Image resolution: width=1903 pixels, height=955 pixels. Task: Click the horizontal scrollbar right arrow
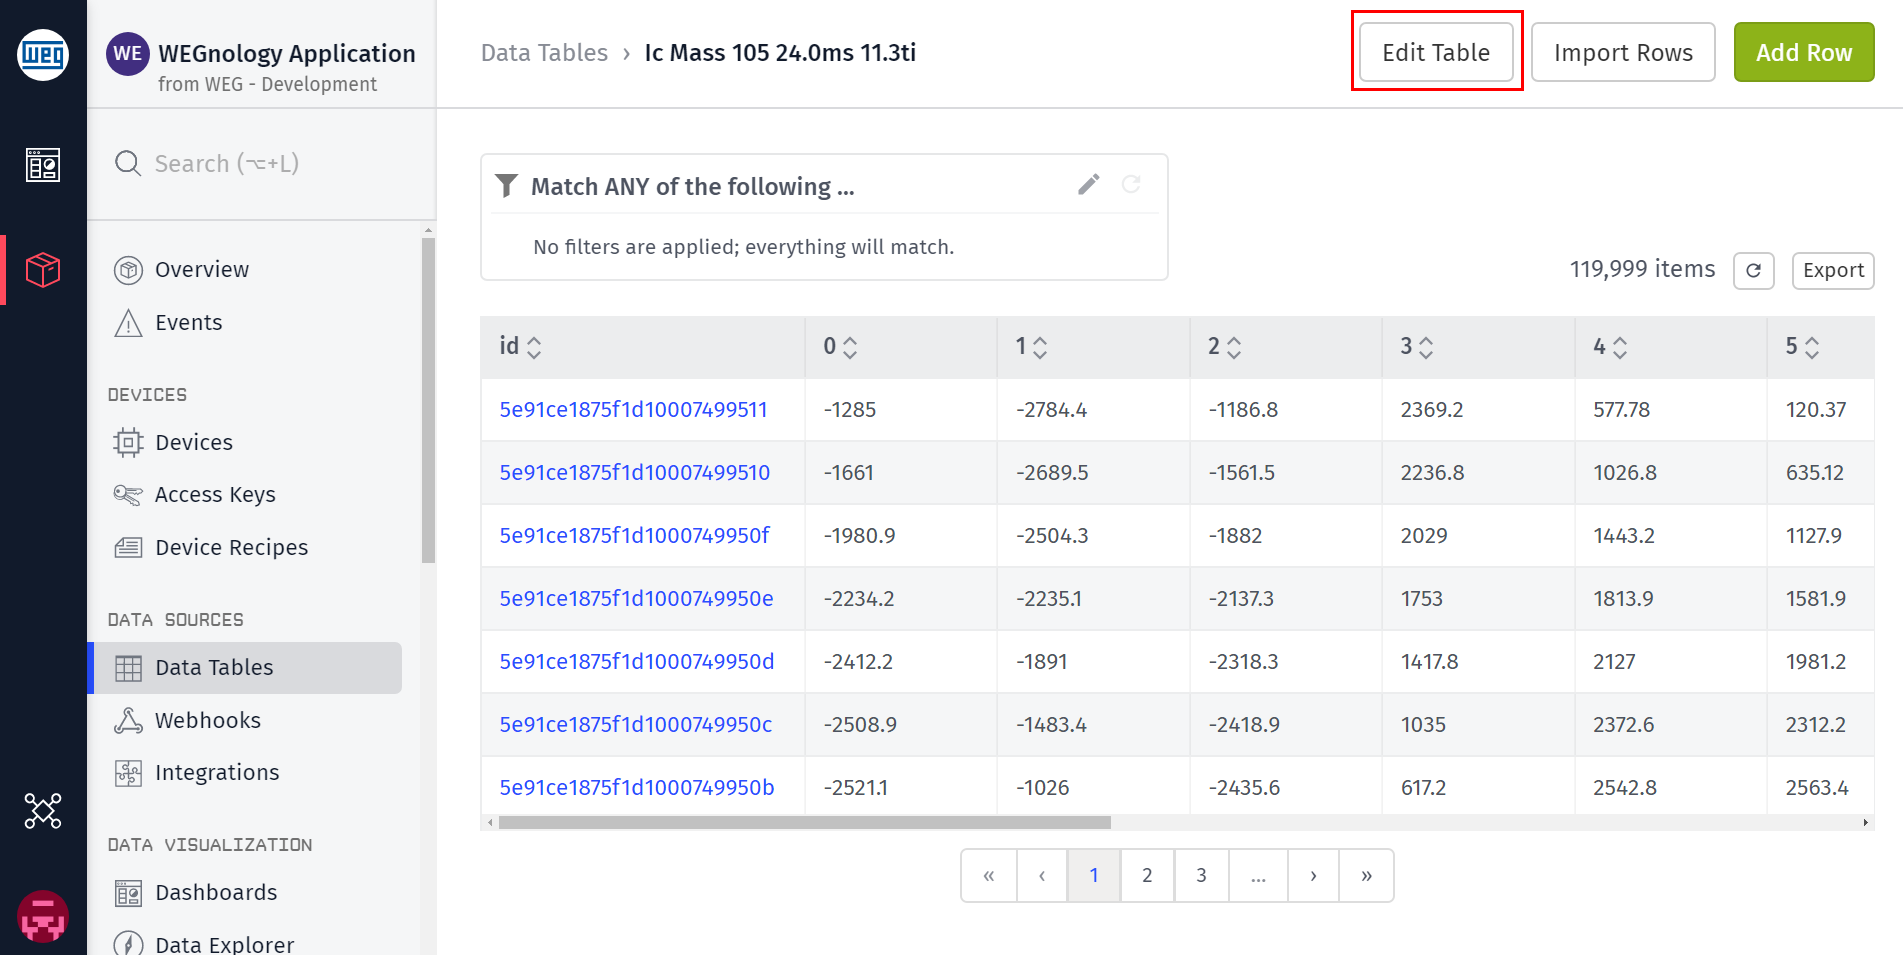coord(1866,822)
